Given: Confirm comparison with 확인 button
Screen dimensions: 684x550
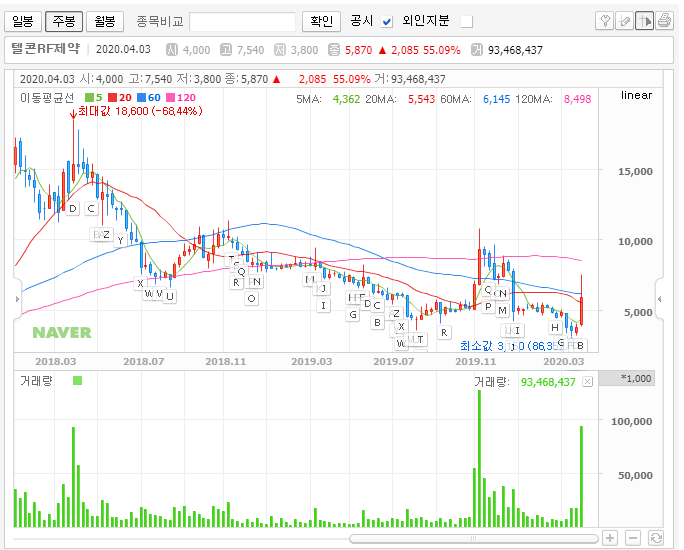Looking at the screenshot, I should 321,21.
